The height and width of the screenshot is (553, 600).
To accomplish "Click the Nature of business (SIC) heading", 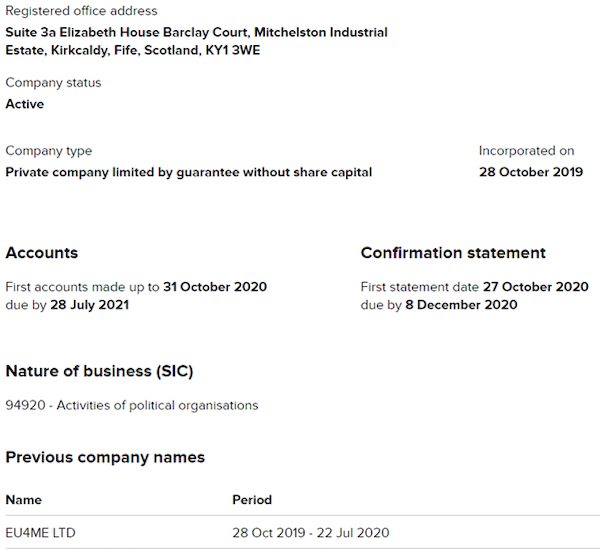I will click(x=99, y=371).
